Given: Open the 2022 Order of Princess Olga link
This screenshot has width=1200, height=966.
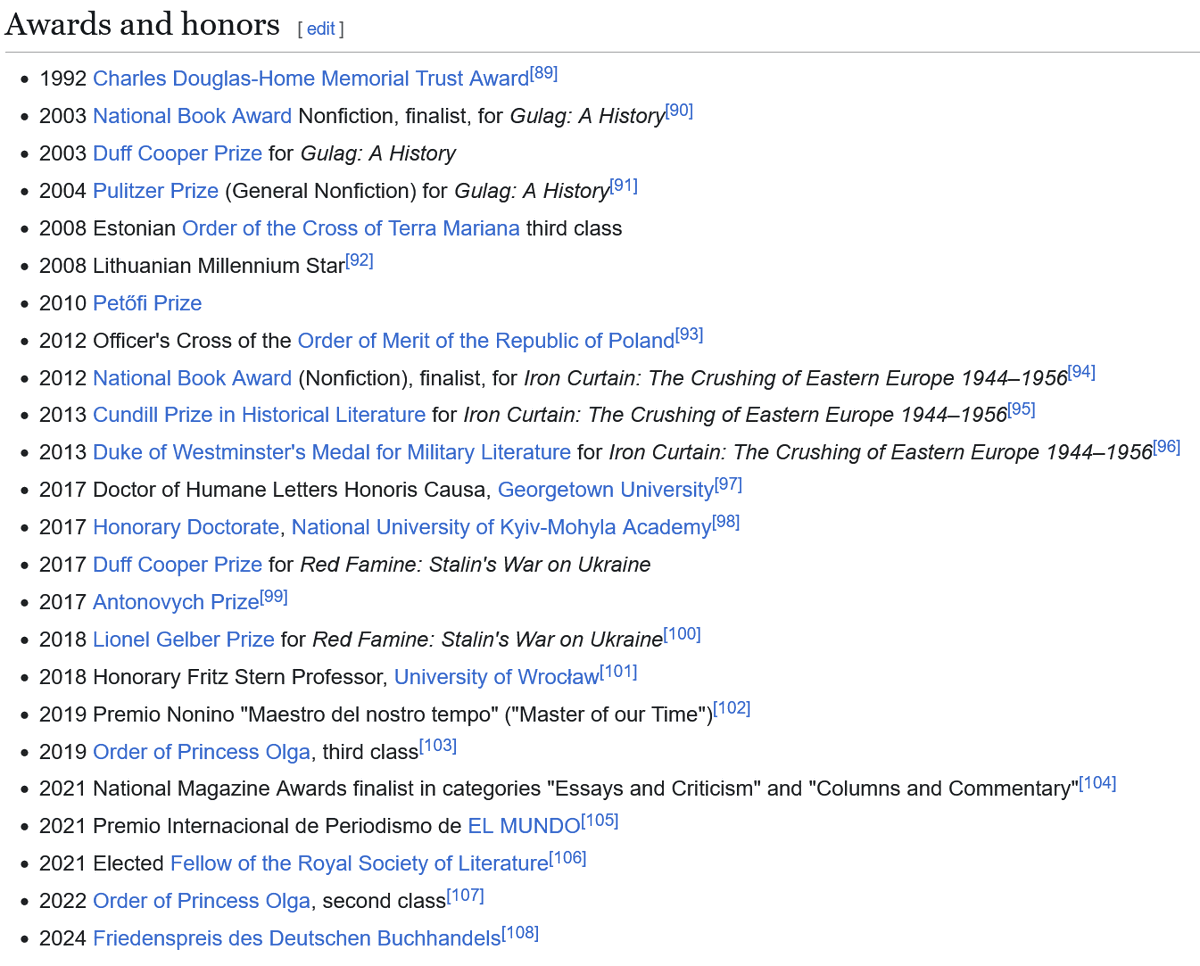Looking at the screenshot, I should point(202,900).
